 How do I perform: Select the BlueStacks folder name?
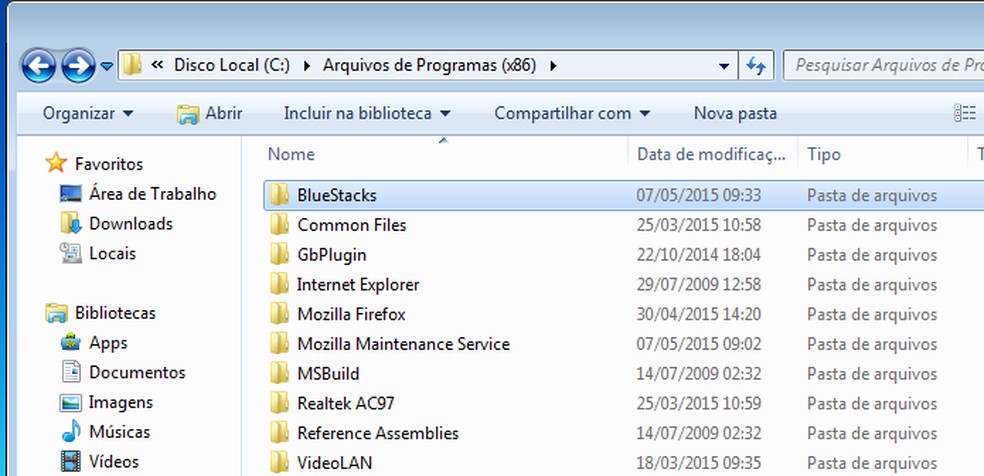click(x=337, y=195)
